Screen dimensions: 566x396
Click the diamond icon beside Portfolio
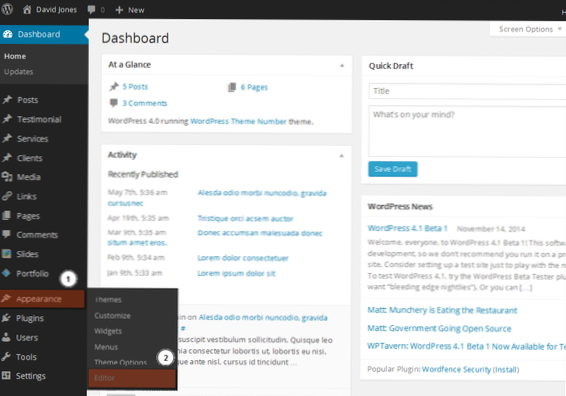(6, 273)
